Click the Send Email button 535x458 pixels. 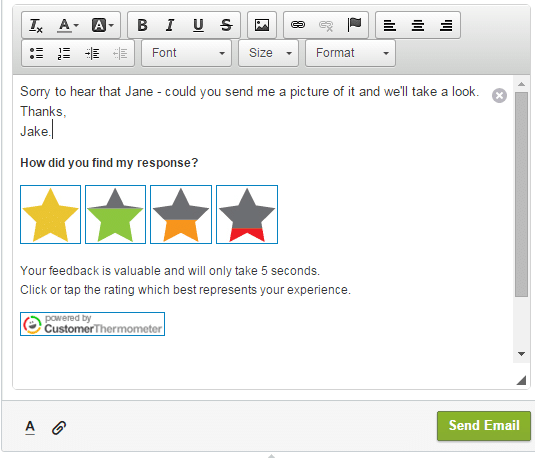coord(484,426)
